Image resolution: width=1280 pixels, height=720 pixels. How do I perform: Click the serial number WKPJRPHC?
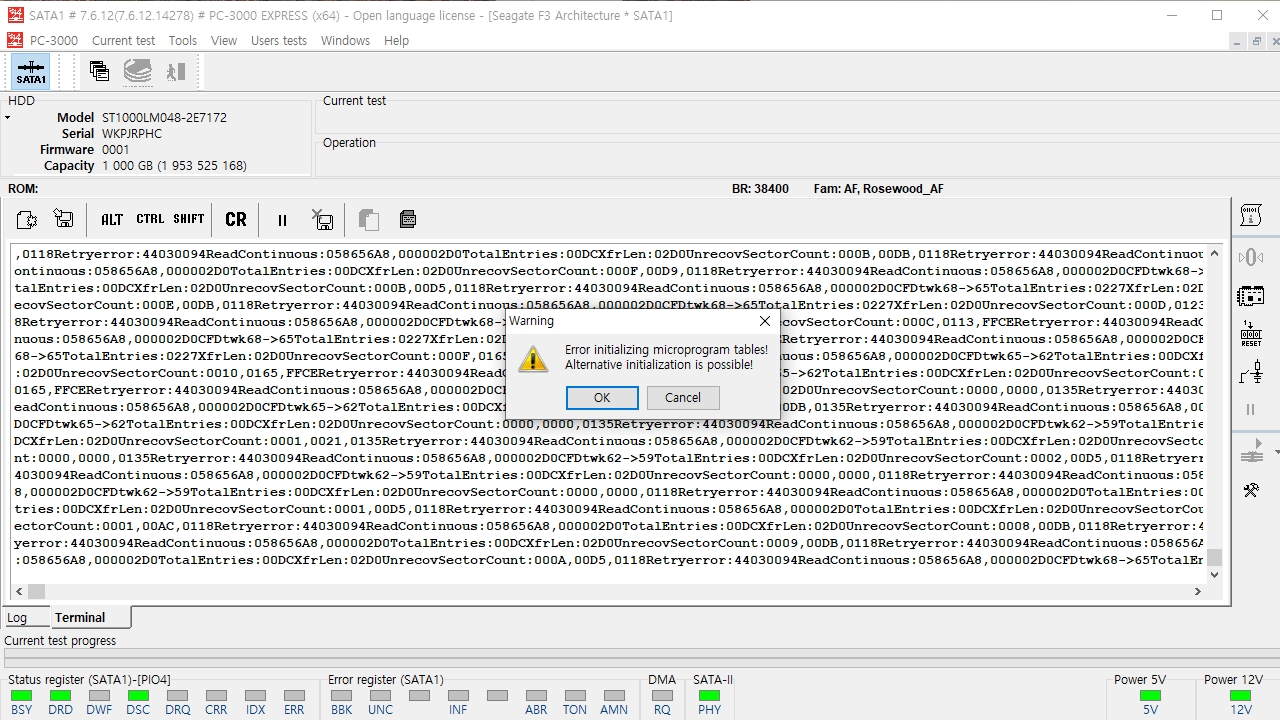132,134
